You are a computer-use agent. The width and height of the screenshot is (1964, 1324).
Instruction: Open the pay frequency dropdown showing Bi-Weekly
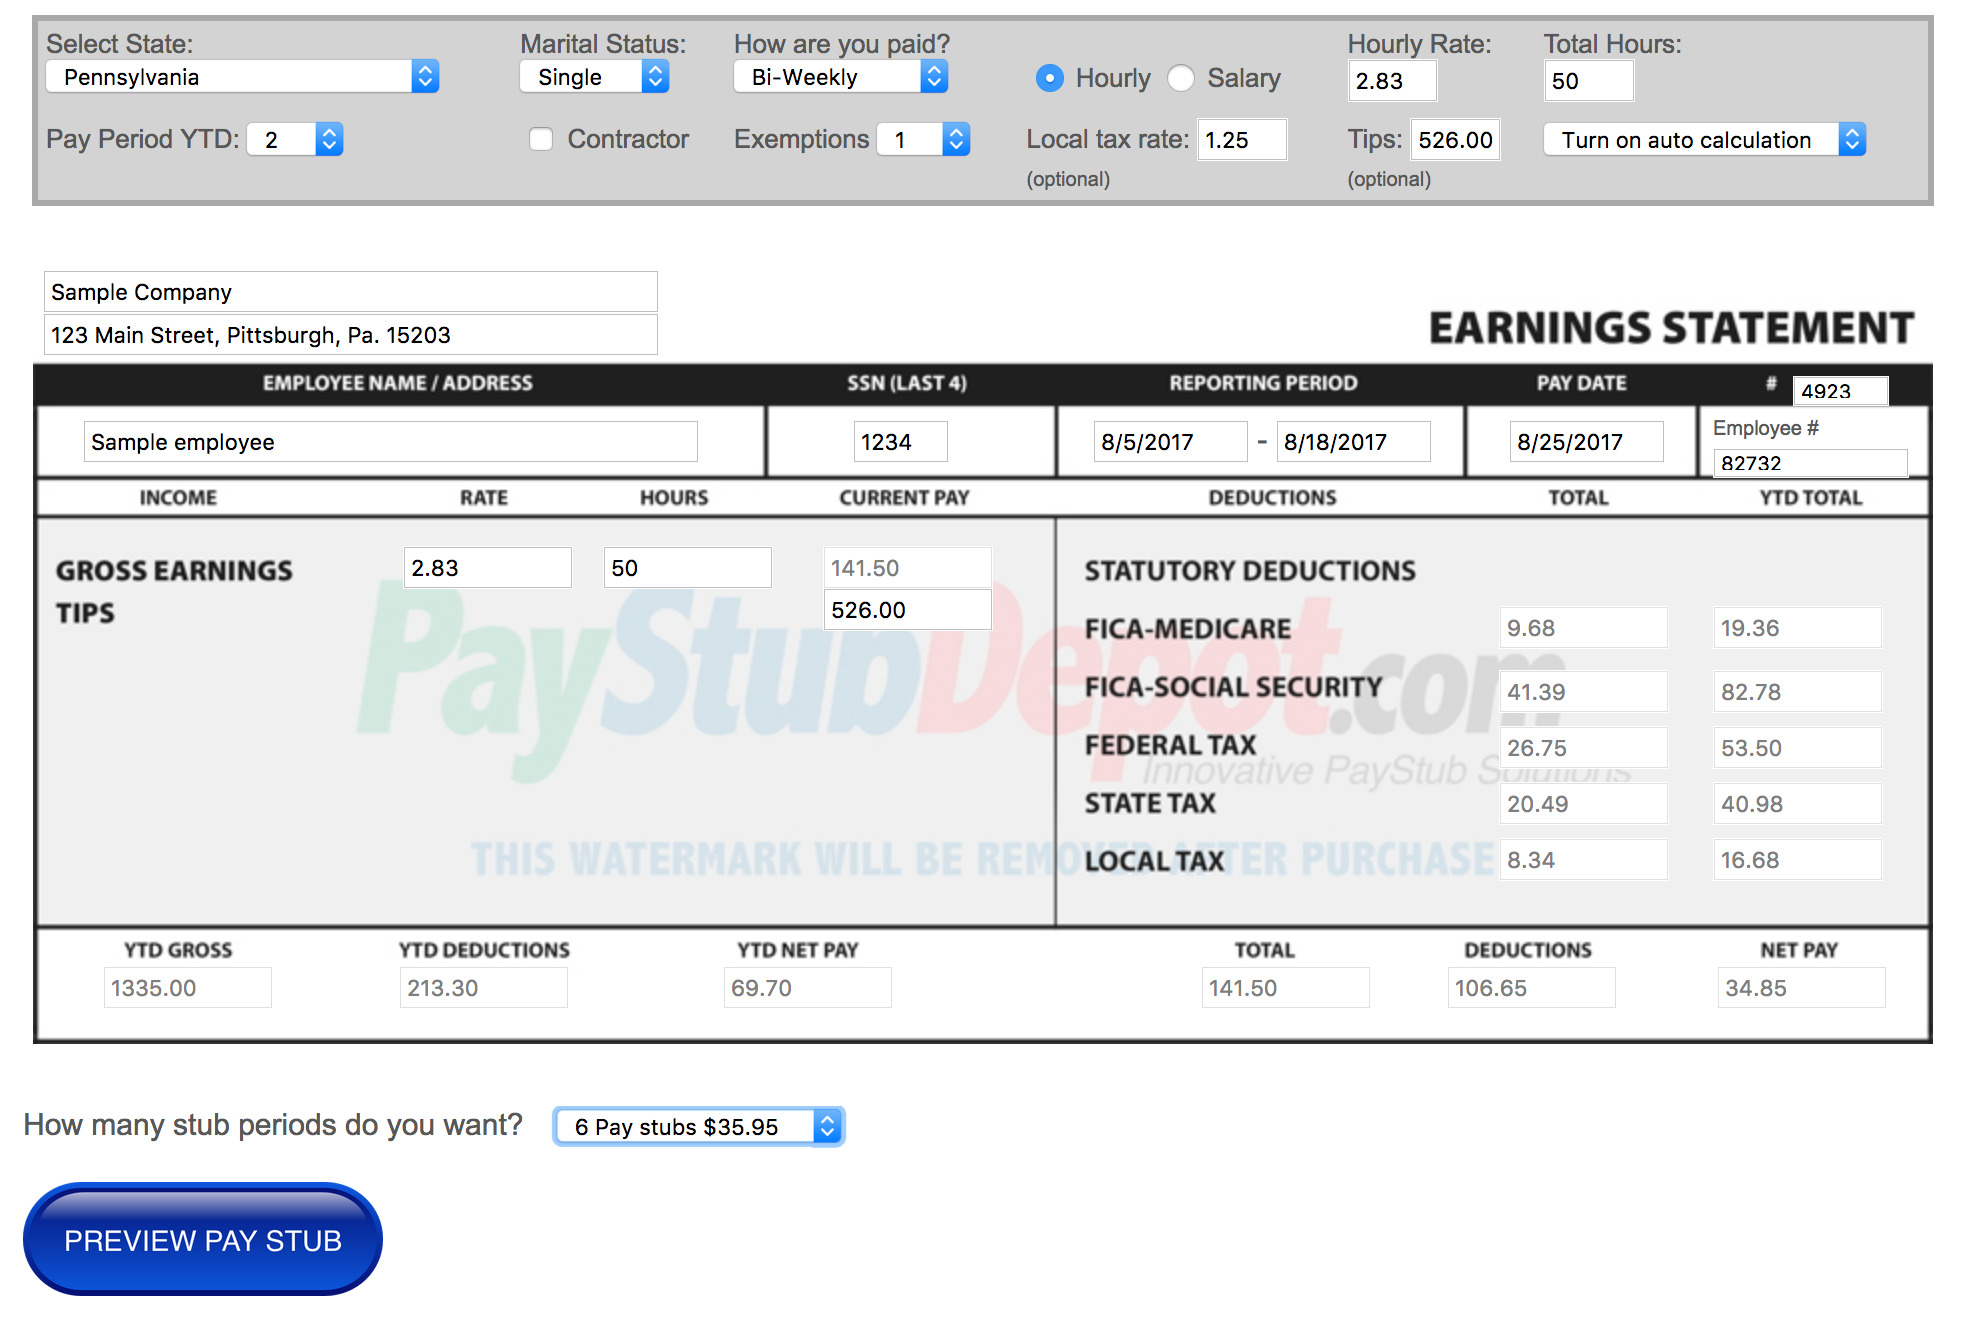840,77
